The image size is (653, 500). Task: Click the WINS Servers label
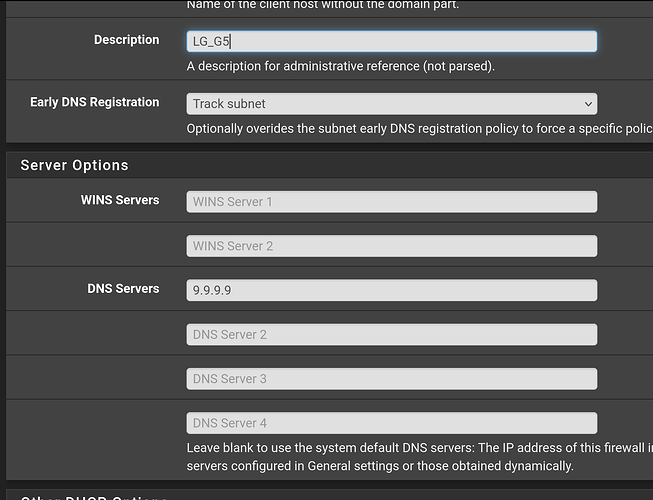(x=120, y=200)
